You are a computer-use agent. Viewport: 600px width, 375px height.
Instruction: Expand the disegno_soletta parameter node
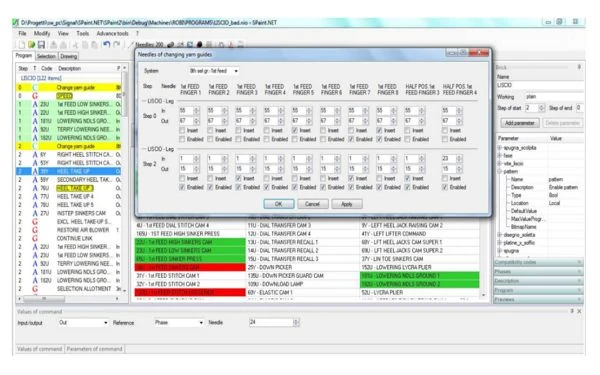coord(499,235)
